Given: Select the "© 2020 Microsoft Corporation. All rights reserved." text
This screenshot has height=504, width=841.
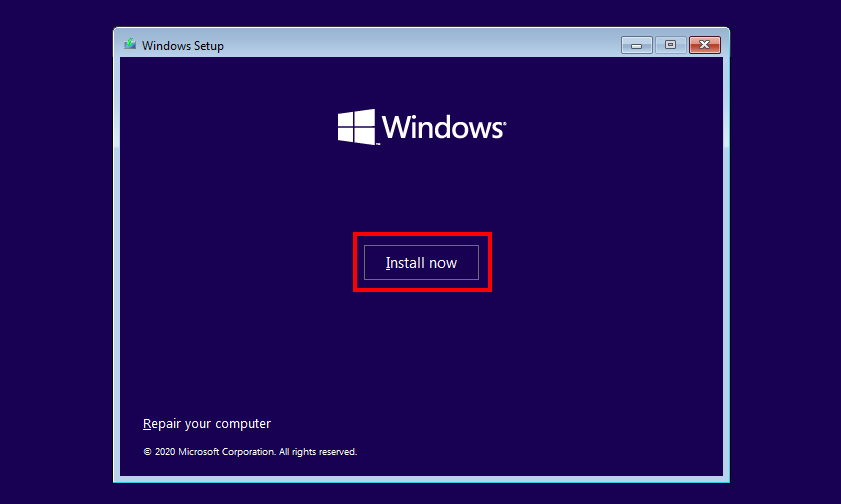Looking at the screenshot, I should pyautogui.click(x=250, y=451).
